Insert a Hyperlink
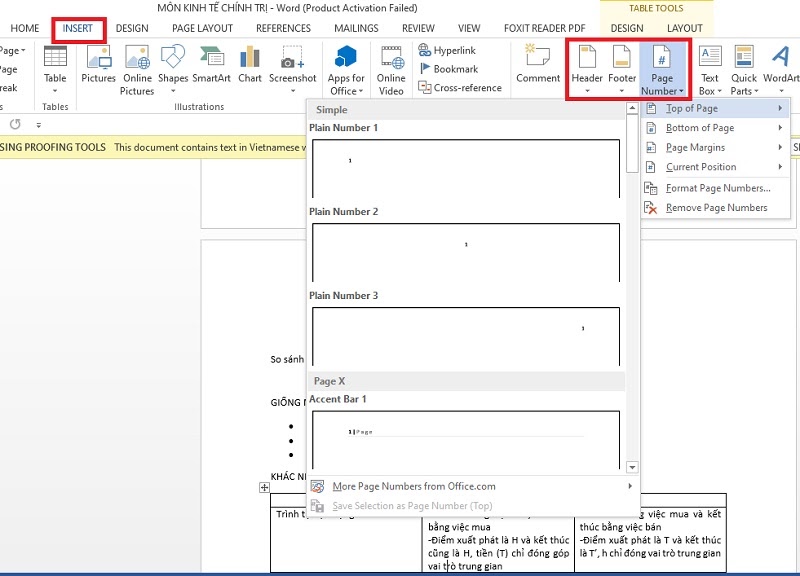Viewport: 800px width, 576px height. point(447,50)
